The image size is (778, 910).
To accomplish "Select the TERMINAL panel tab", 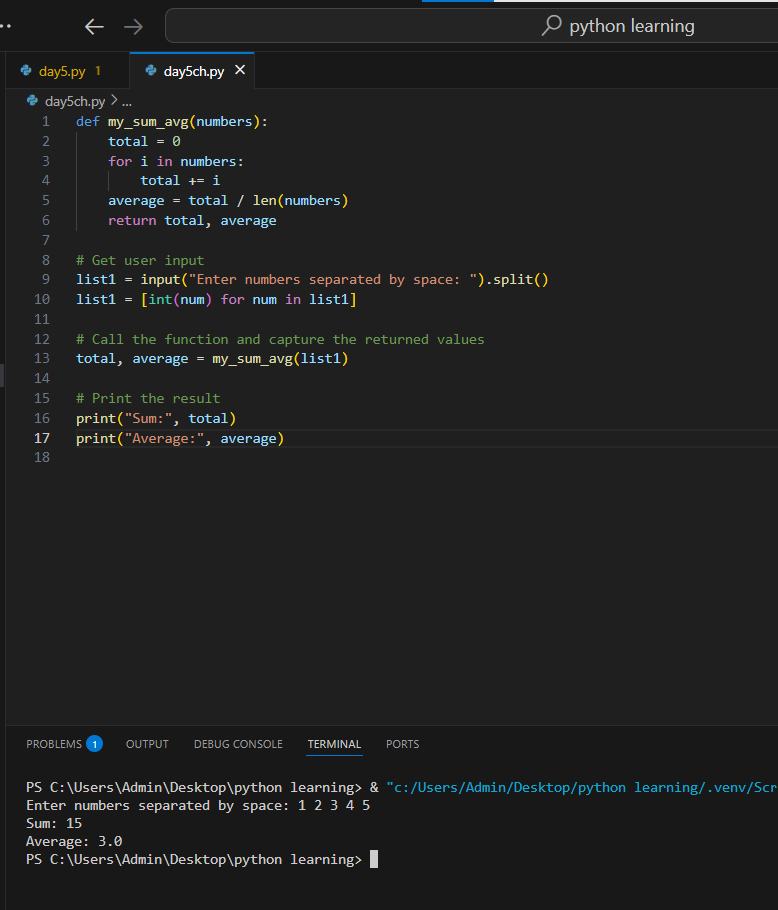I will [334, 744].
